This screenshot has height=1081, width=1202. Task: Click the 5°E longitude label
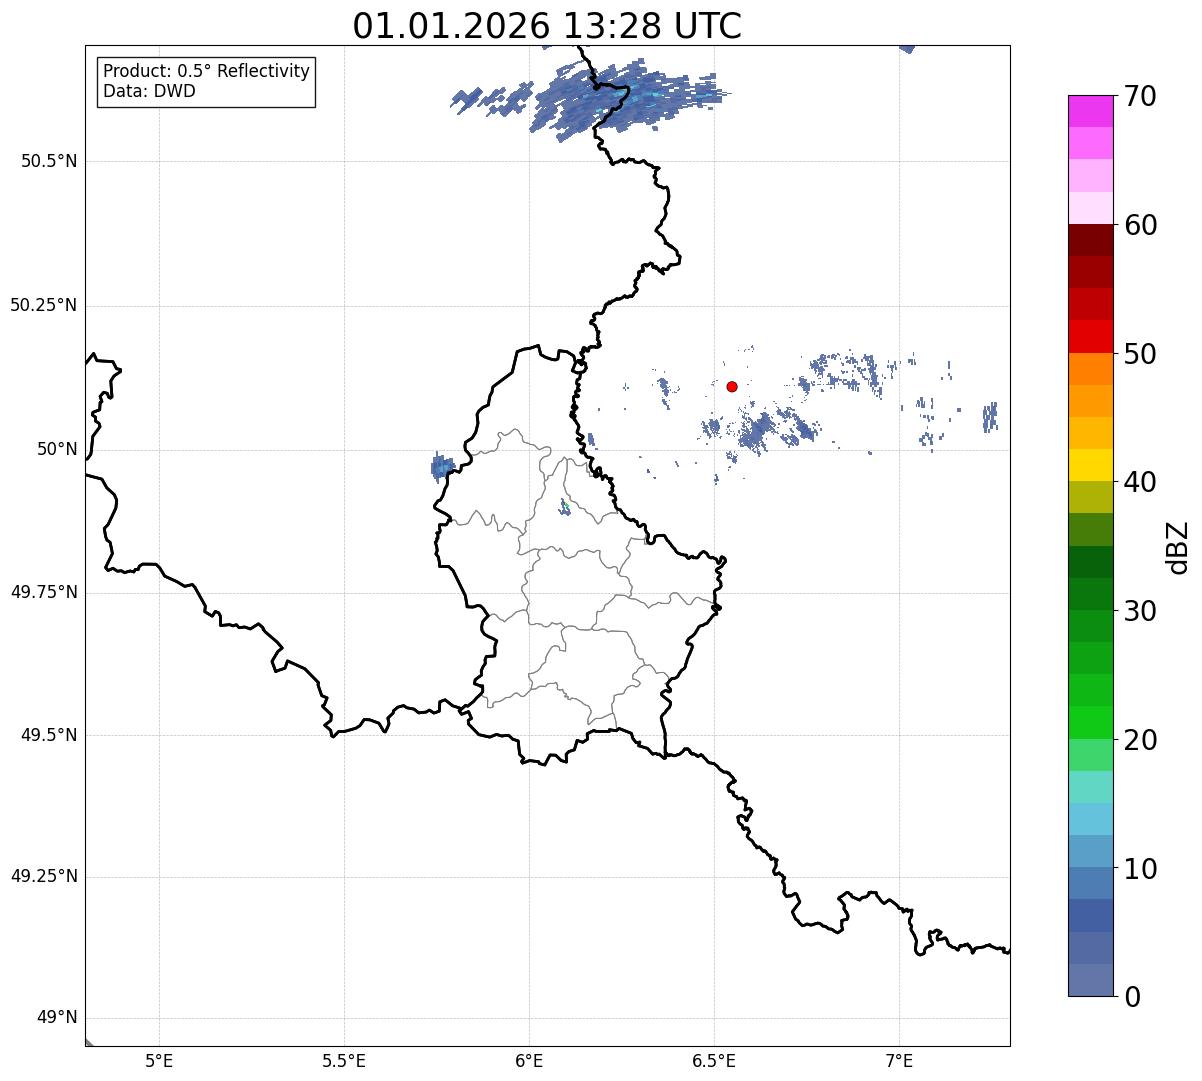(159, 1060)
